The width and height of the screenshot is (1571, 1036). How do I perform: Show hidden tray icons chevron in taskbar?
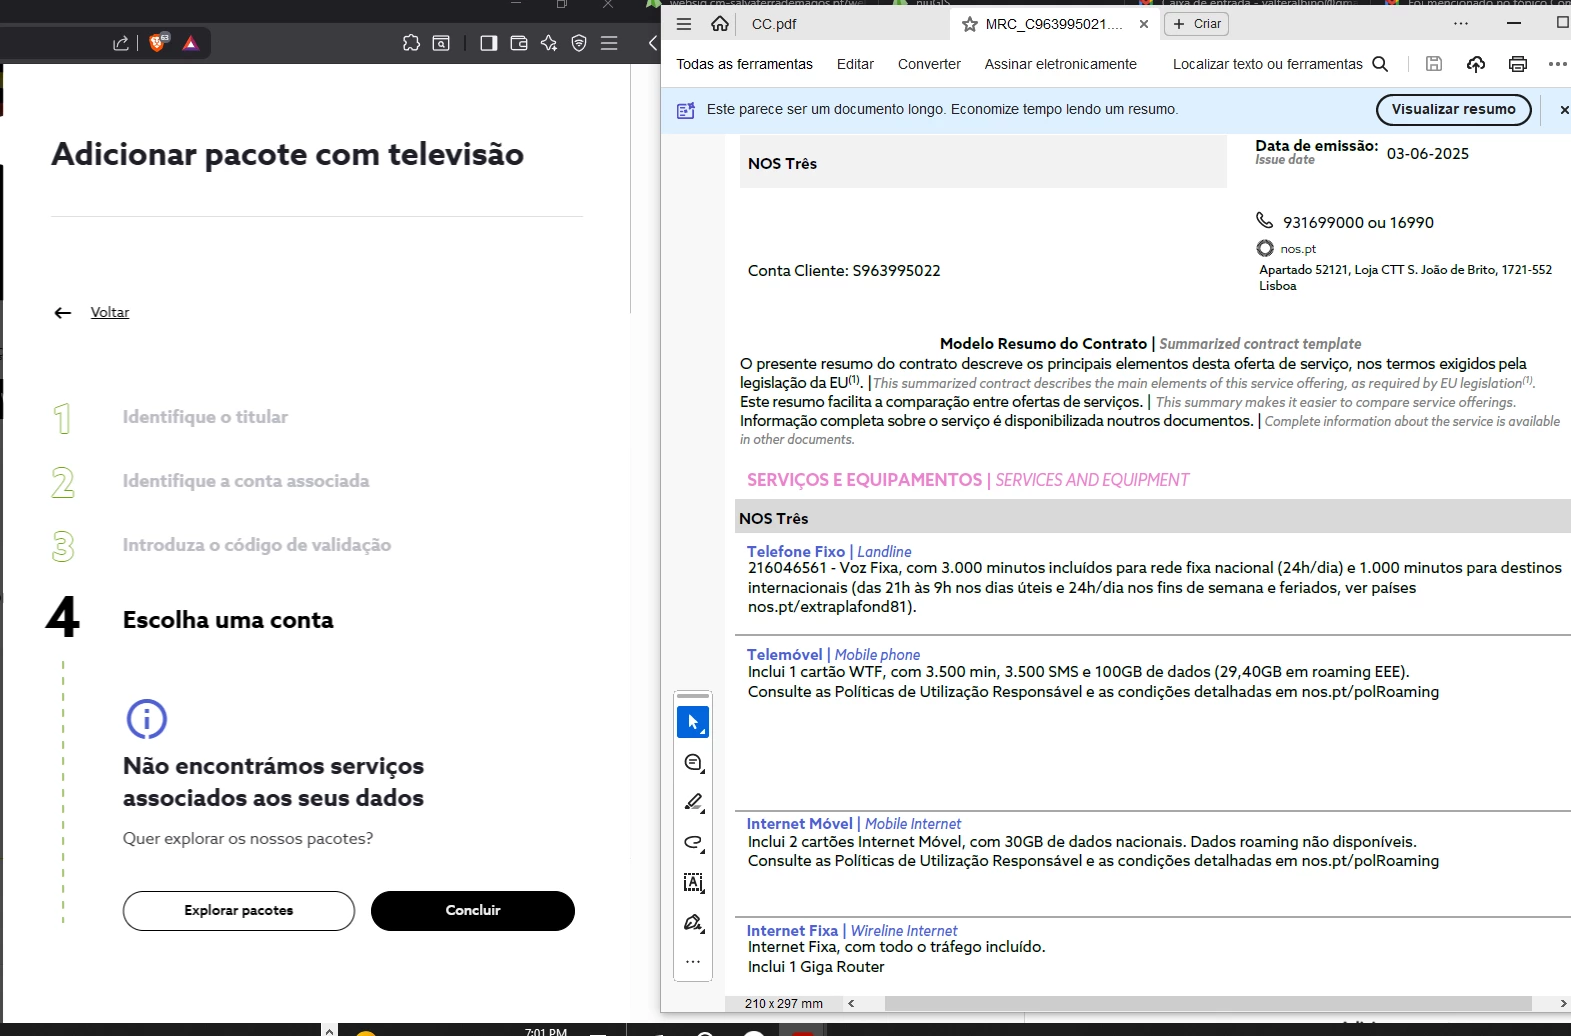[328, 1029]
